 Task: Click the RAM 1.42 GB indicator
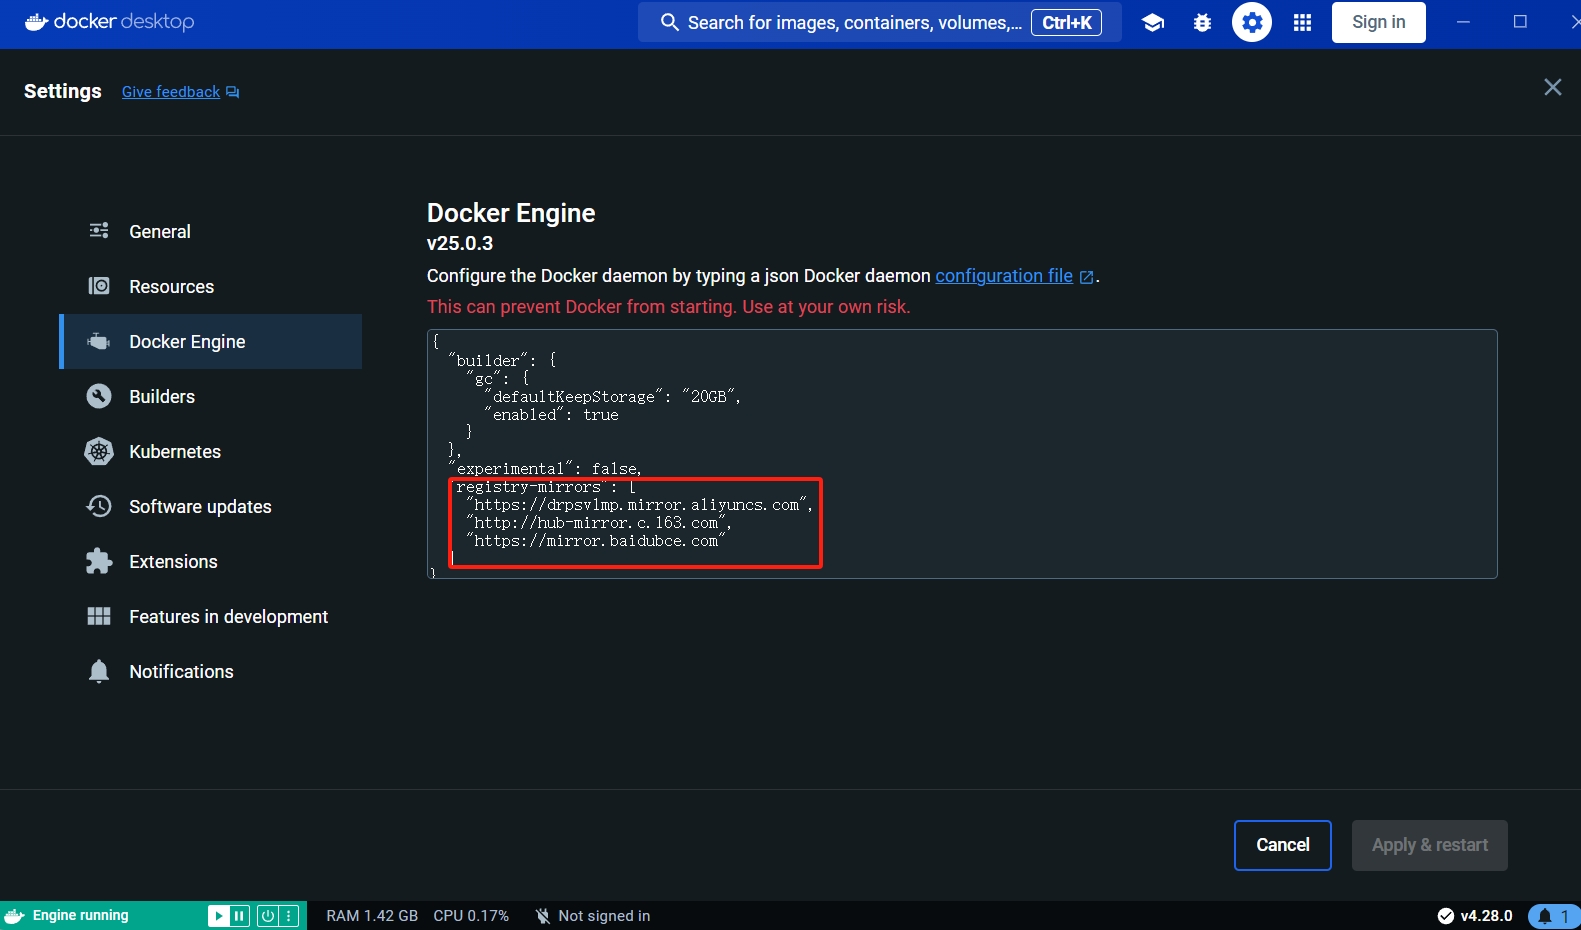(x=372, y=916)
